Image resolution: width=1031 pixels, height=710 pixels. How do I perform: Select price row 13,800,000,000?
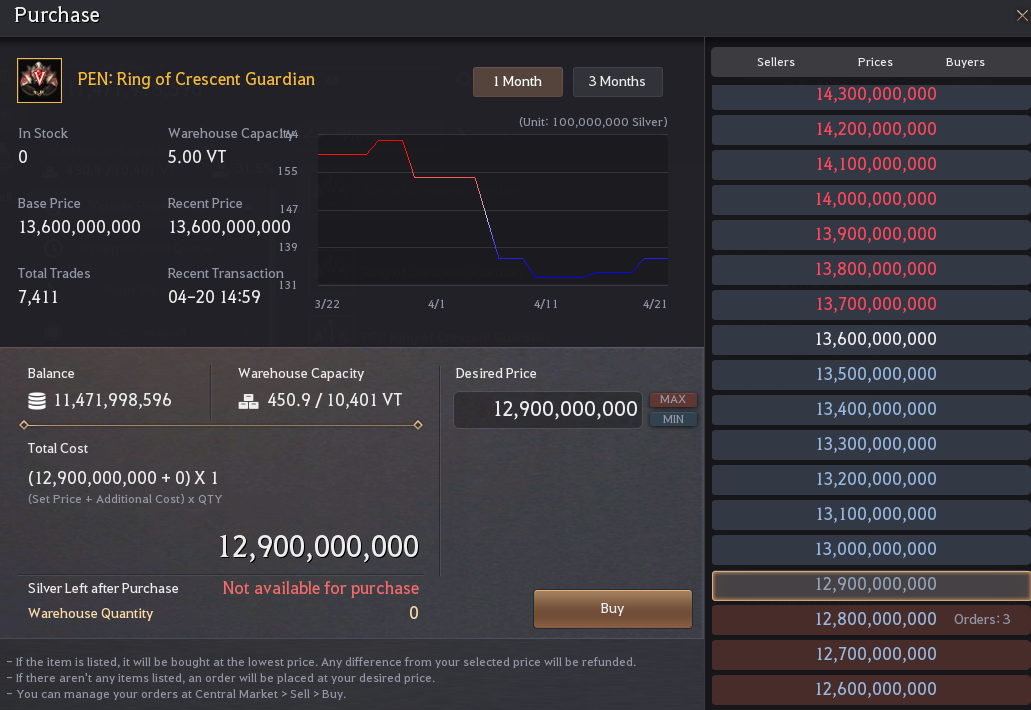pyautogui.click(x=871, y=270)
